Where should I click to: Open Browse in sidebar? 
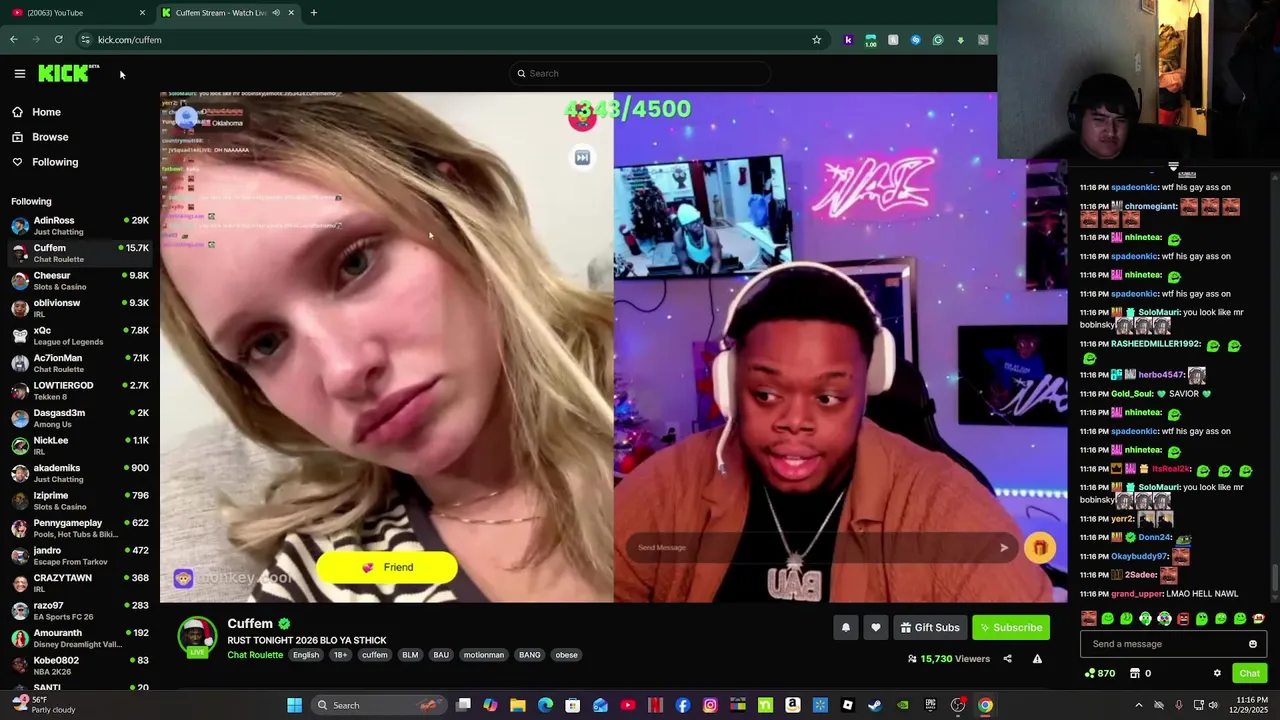[50, 137]
